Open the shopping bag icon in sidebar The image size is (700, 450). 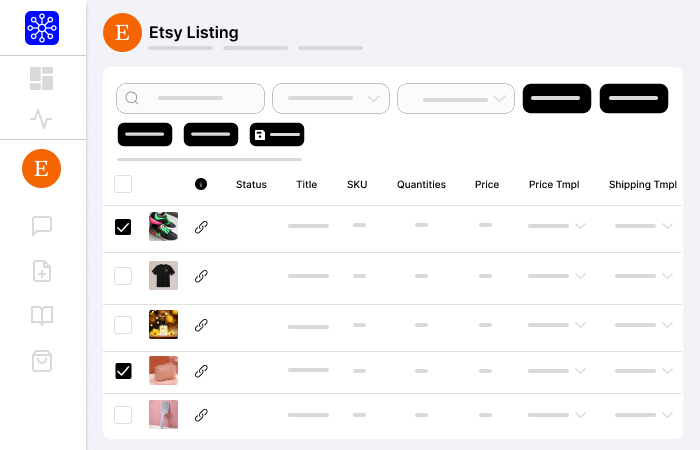click(42, 361)
